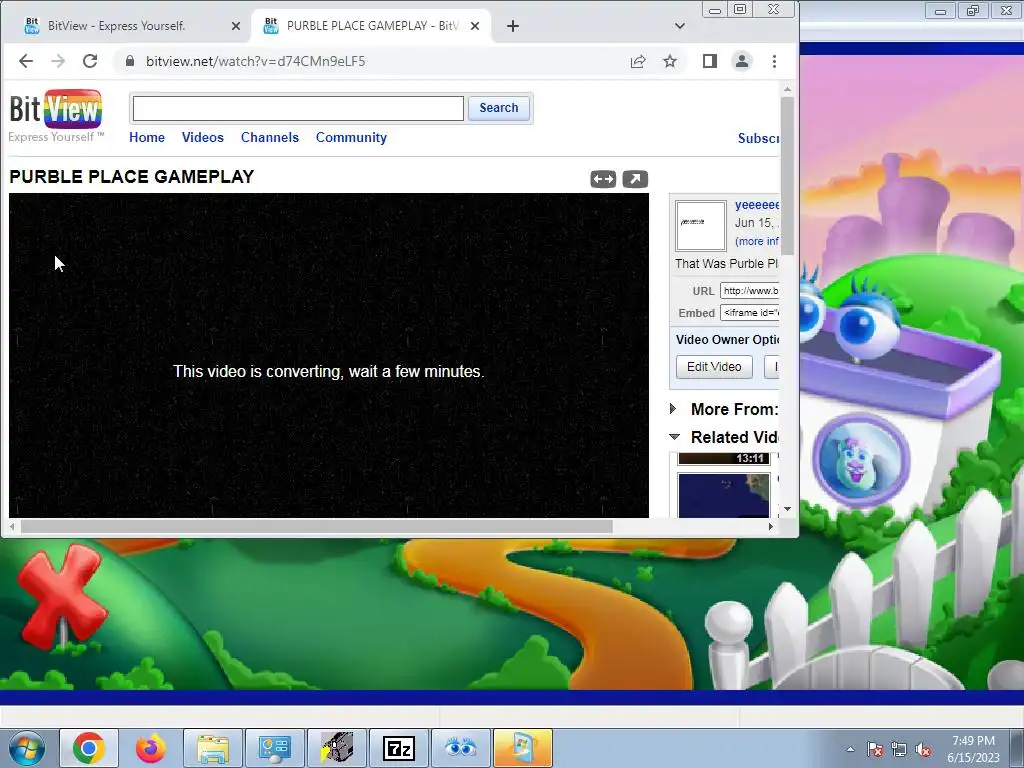Open the Channels menu link
The width and height of the screenshot is (1024, 768).
tap(270, 137)
